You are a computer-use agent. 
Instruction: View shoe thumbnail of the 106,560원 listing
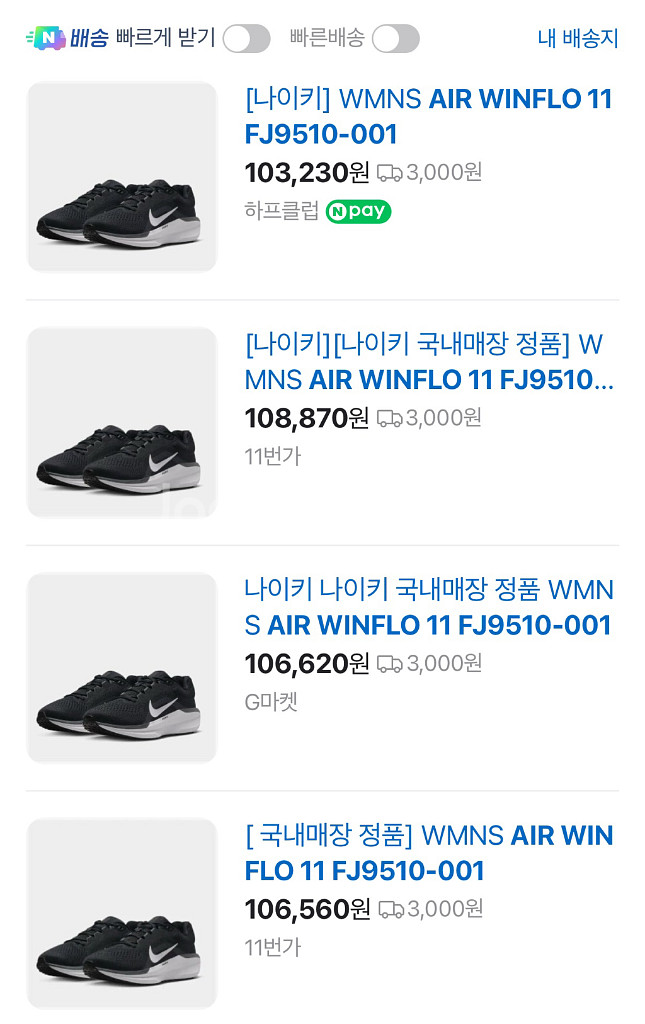(x=121, y=913)
